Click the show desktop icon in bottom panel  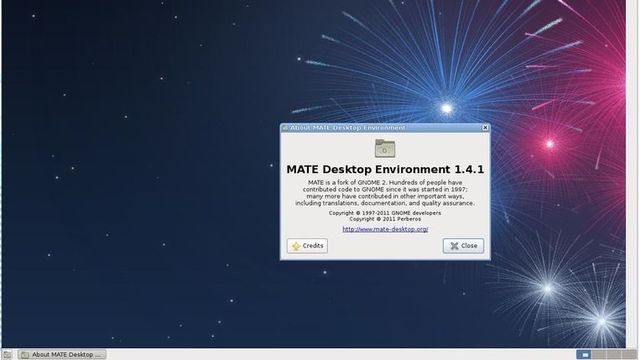[7, 355]
